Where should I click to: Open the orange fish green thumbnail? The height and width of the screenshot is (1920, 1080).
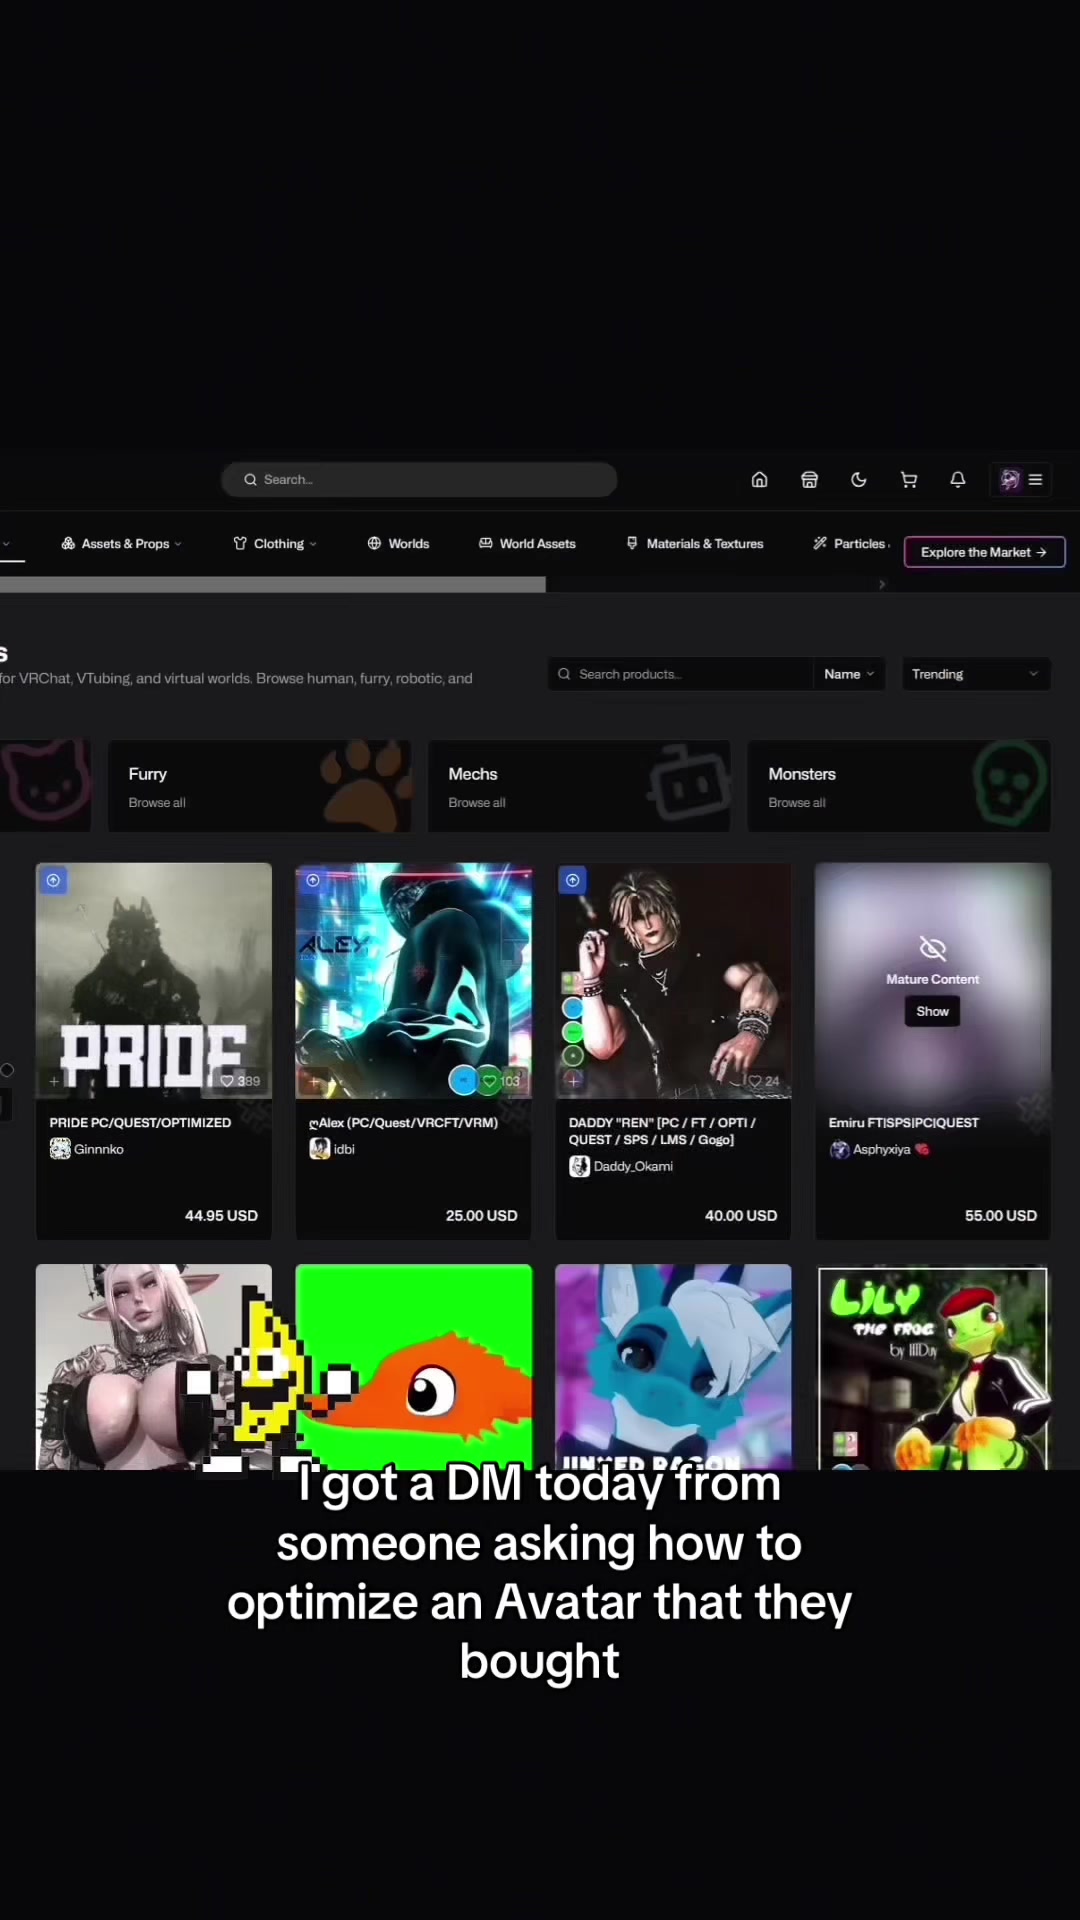click(413, 1367)
